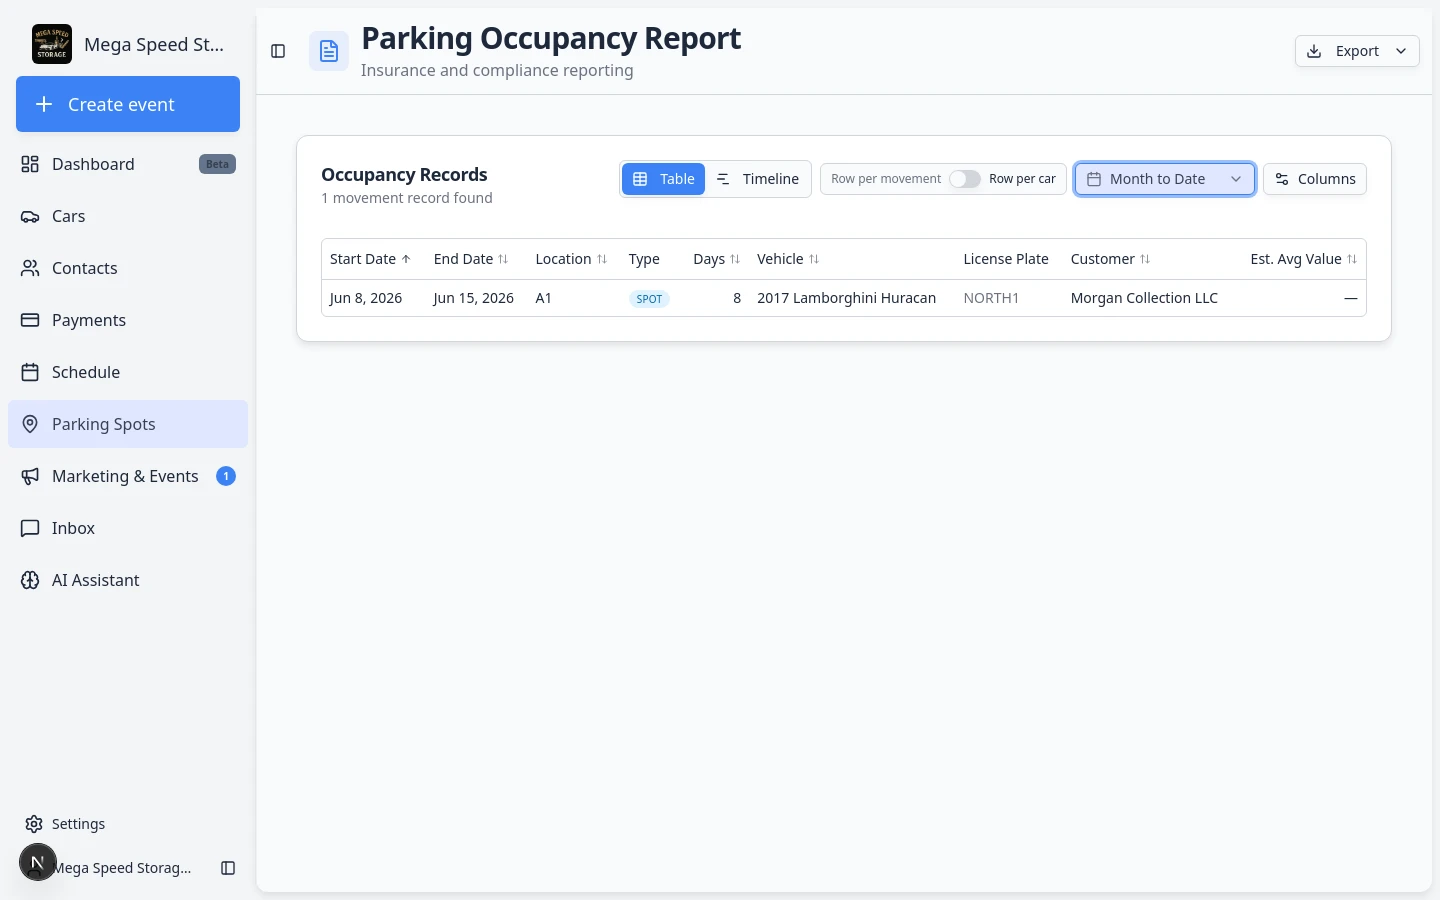Click the Type column header
The height and width of the screenshot is (900, 1440).
click(644, 259)
